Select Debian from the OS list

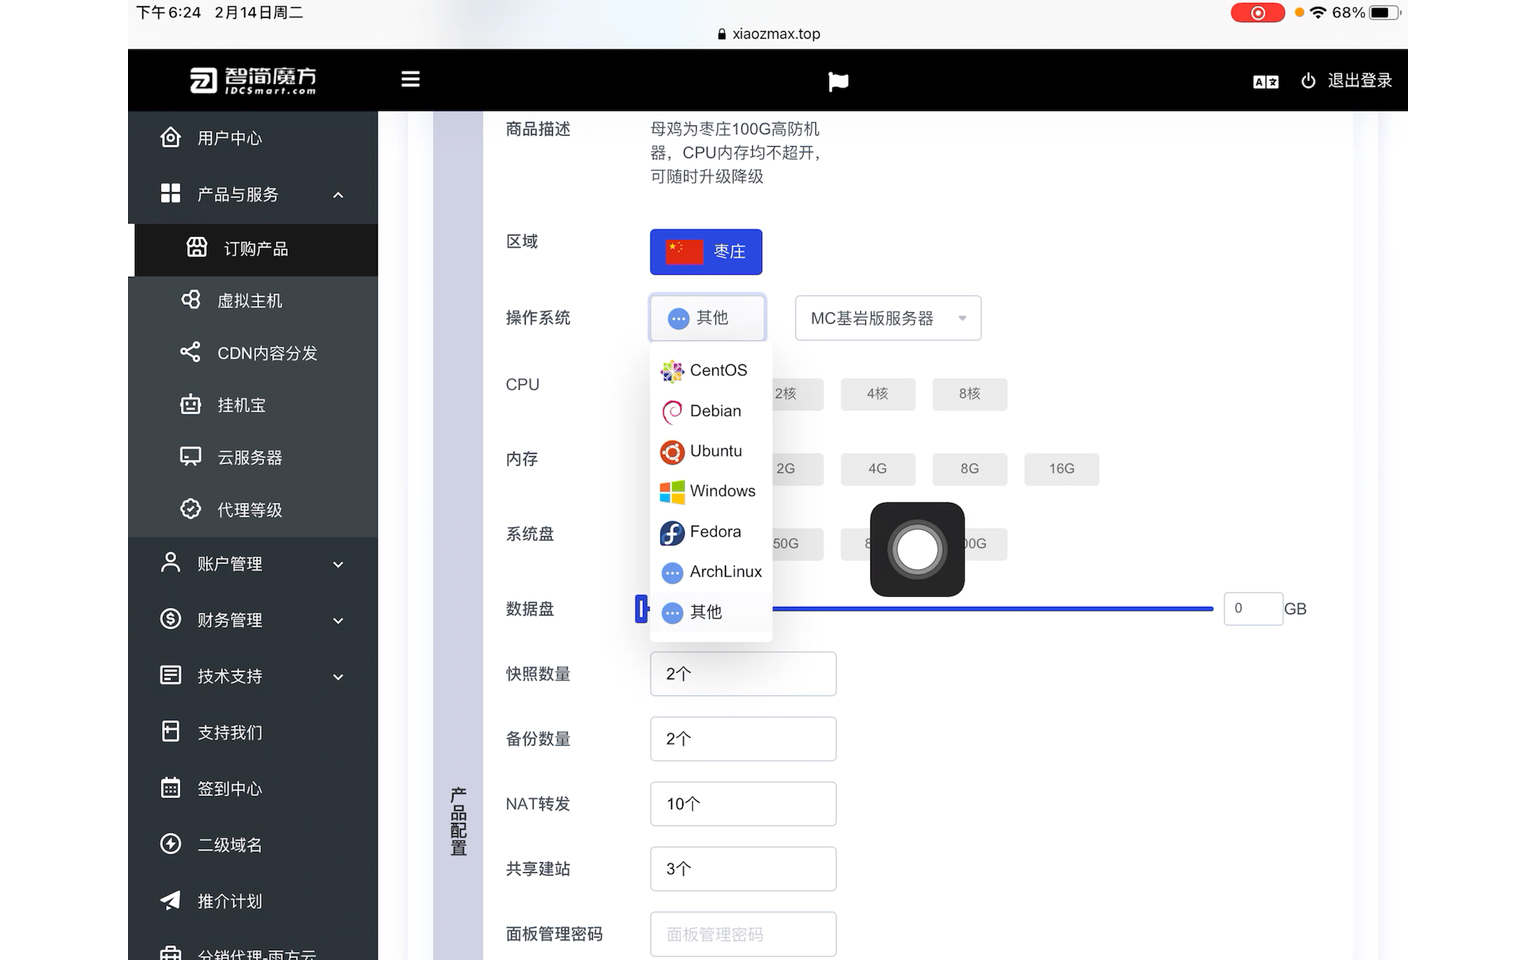[x=711, y=411]
